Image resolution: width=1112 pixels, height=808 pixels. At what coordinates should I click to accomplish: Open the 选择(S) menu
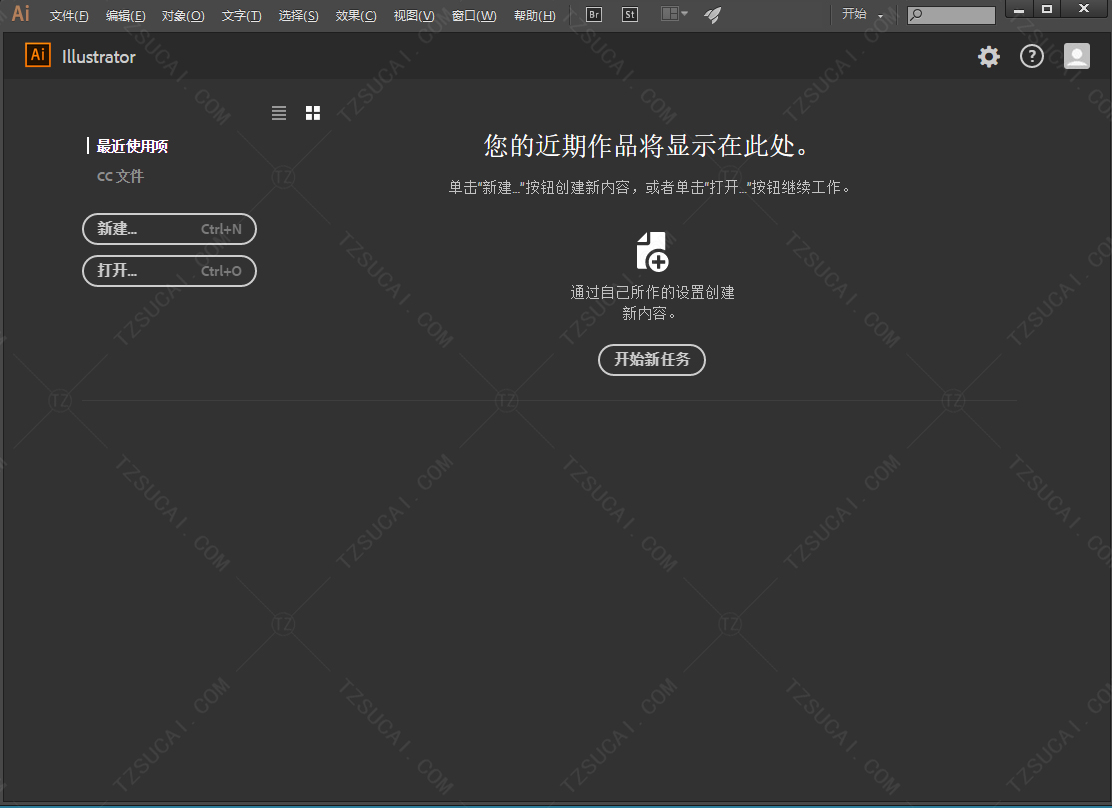pyautogui.click(x=299, y=16)
